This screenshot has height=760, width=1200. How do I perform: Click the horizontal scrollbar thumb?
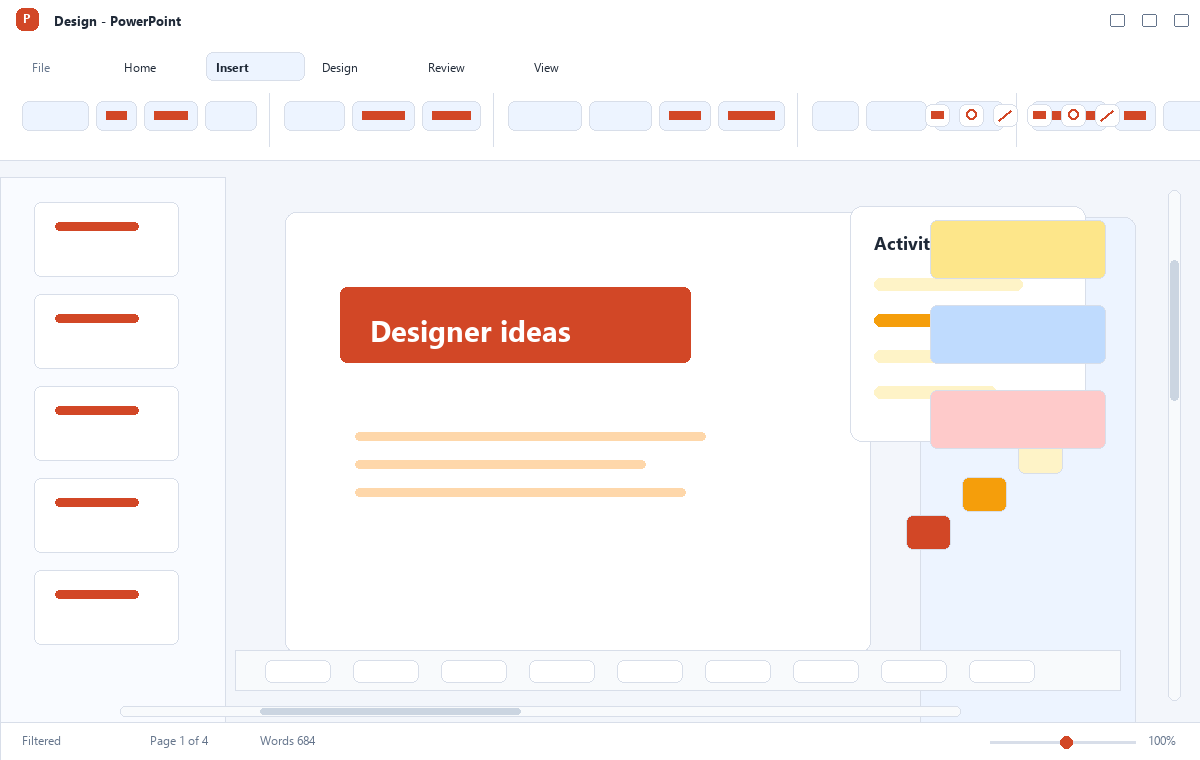pyautogui.click(x=390, y=711)
